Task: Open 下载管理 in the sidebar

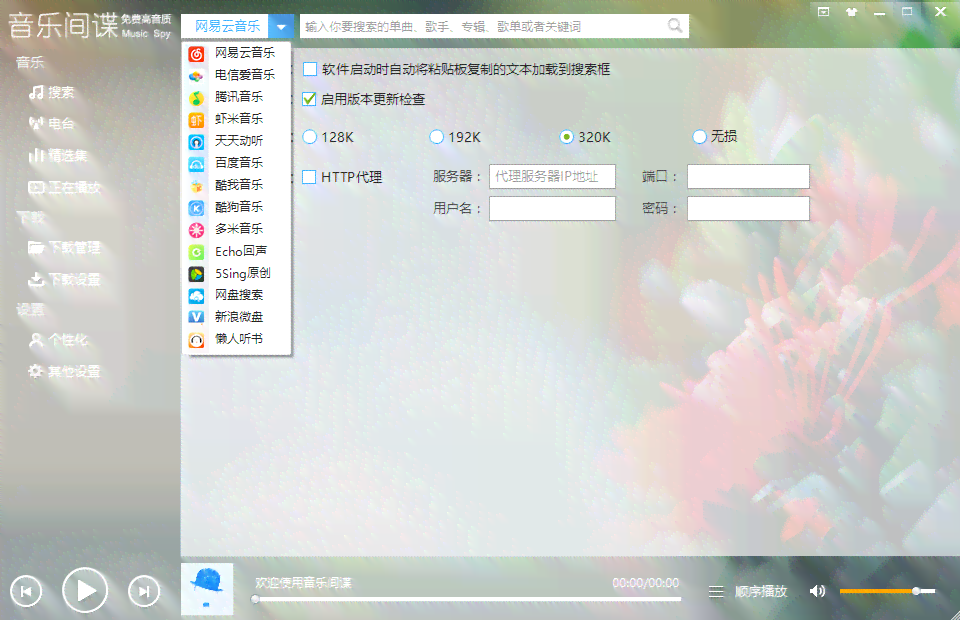Action: point(64,247)
